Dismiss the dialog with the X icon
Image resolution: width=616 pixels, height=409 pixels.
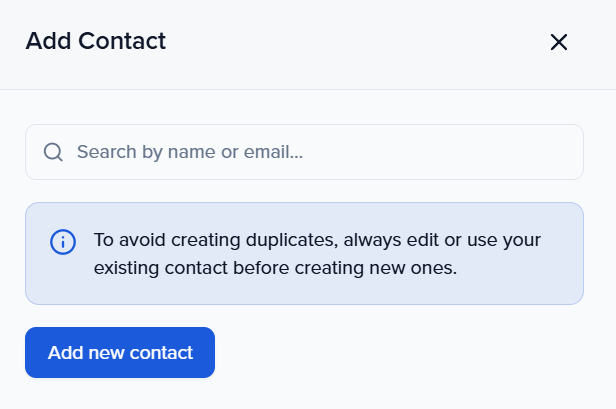tap(559, 42)
